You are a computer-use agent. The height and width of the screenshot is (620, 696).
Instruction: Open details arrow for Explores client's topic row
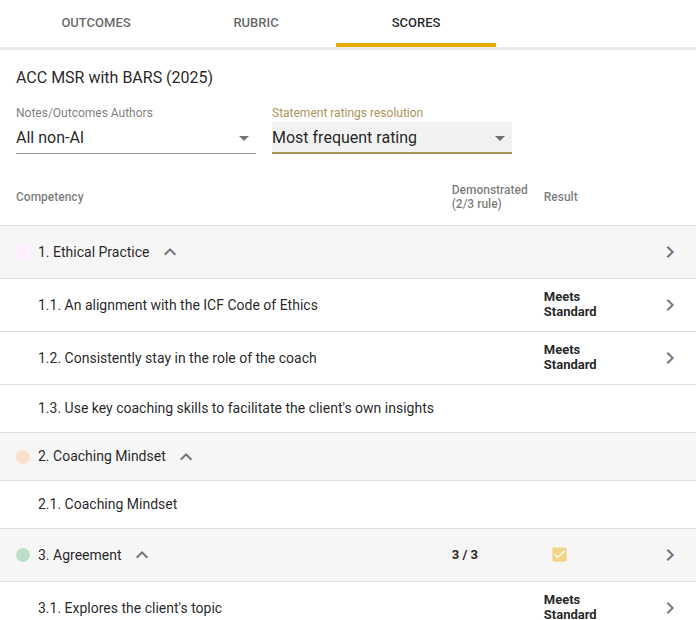tap(670, 608)
